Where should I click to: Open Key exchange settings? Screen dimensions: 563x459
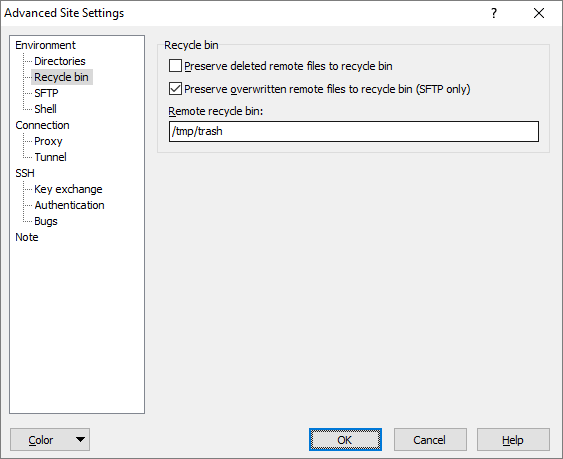(x=68, y=189)
